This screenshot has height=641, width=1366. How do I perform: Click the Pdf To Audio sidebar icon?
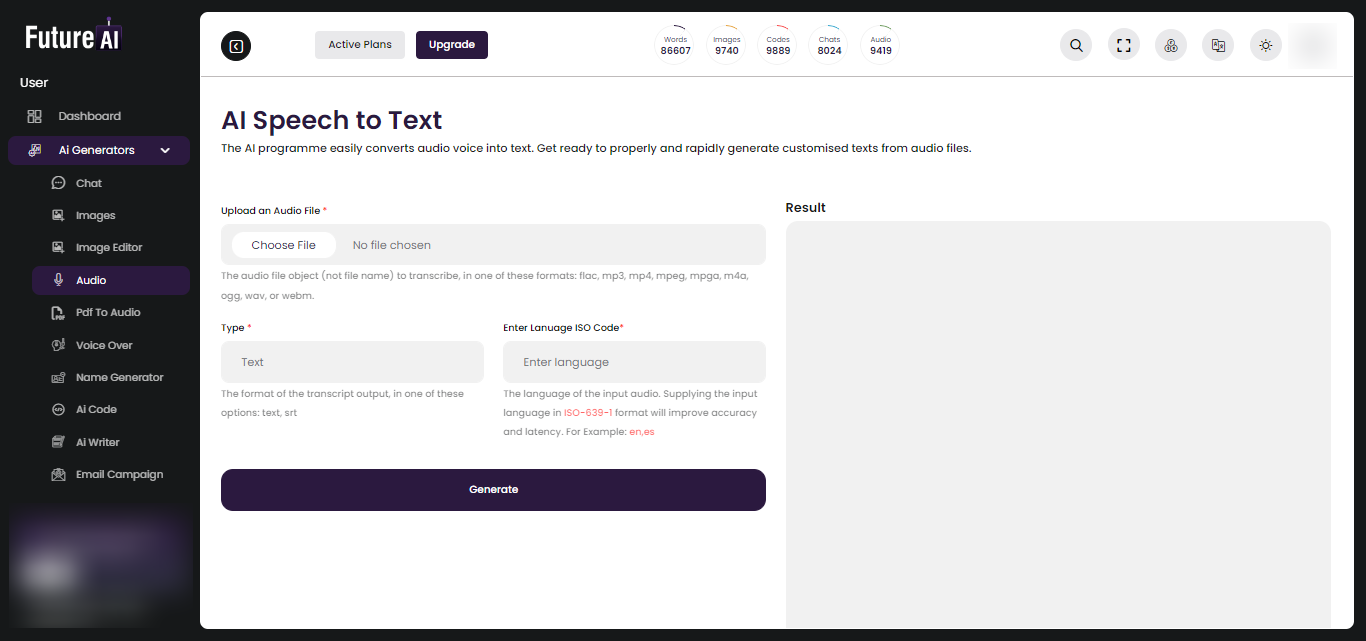click(58, 313)
